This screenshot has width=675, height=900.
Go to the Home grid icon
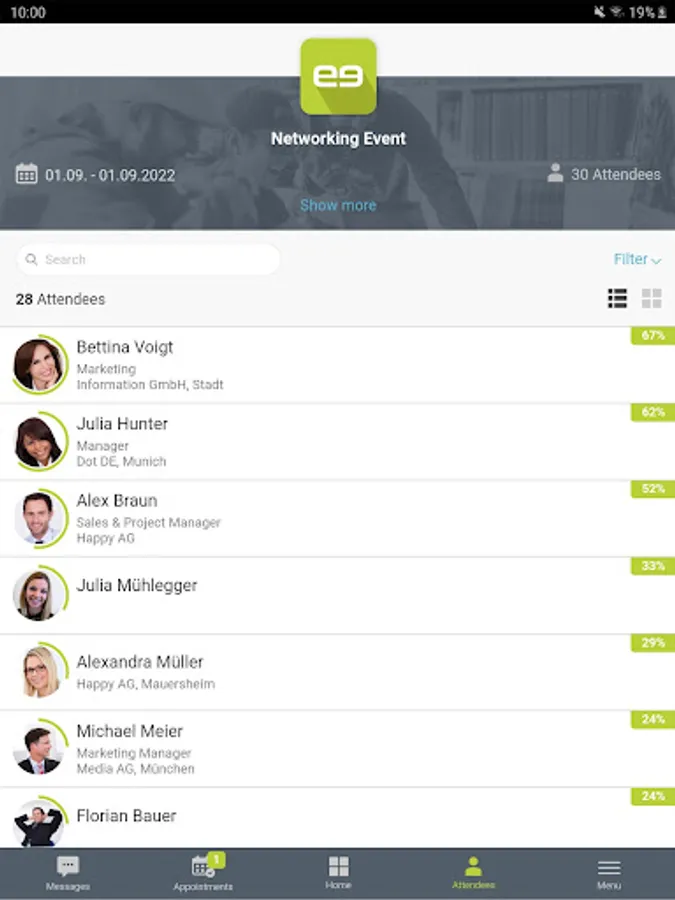(x=338, y=866)
